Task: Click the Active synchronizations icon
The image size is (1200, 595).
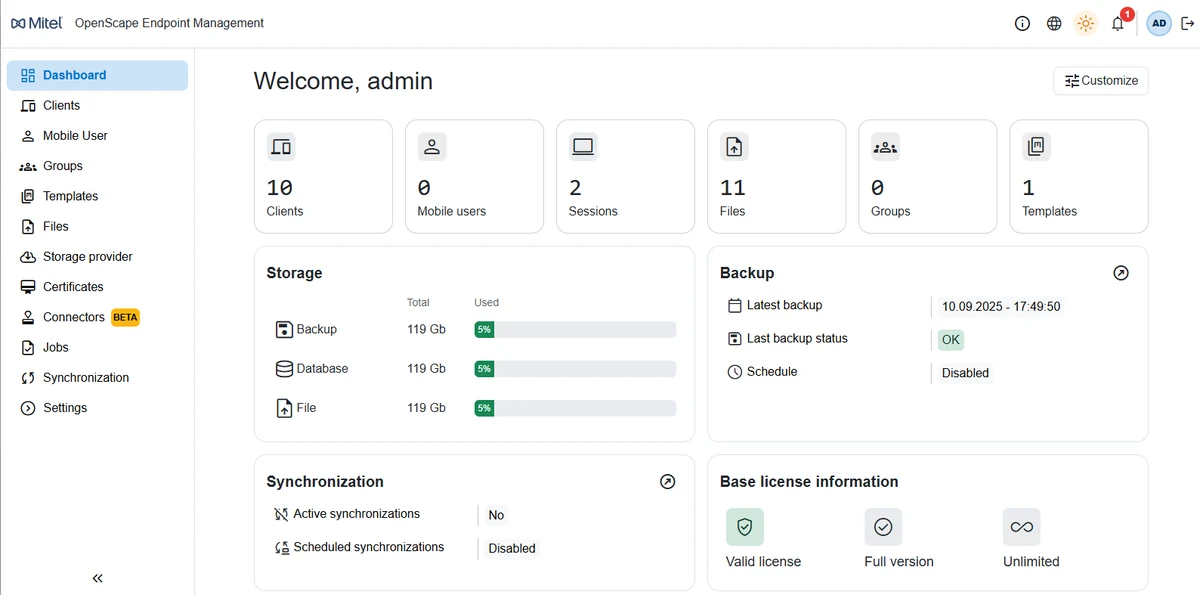Action: [x=281, y=514]
